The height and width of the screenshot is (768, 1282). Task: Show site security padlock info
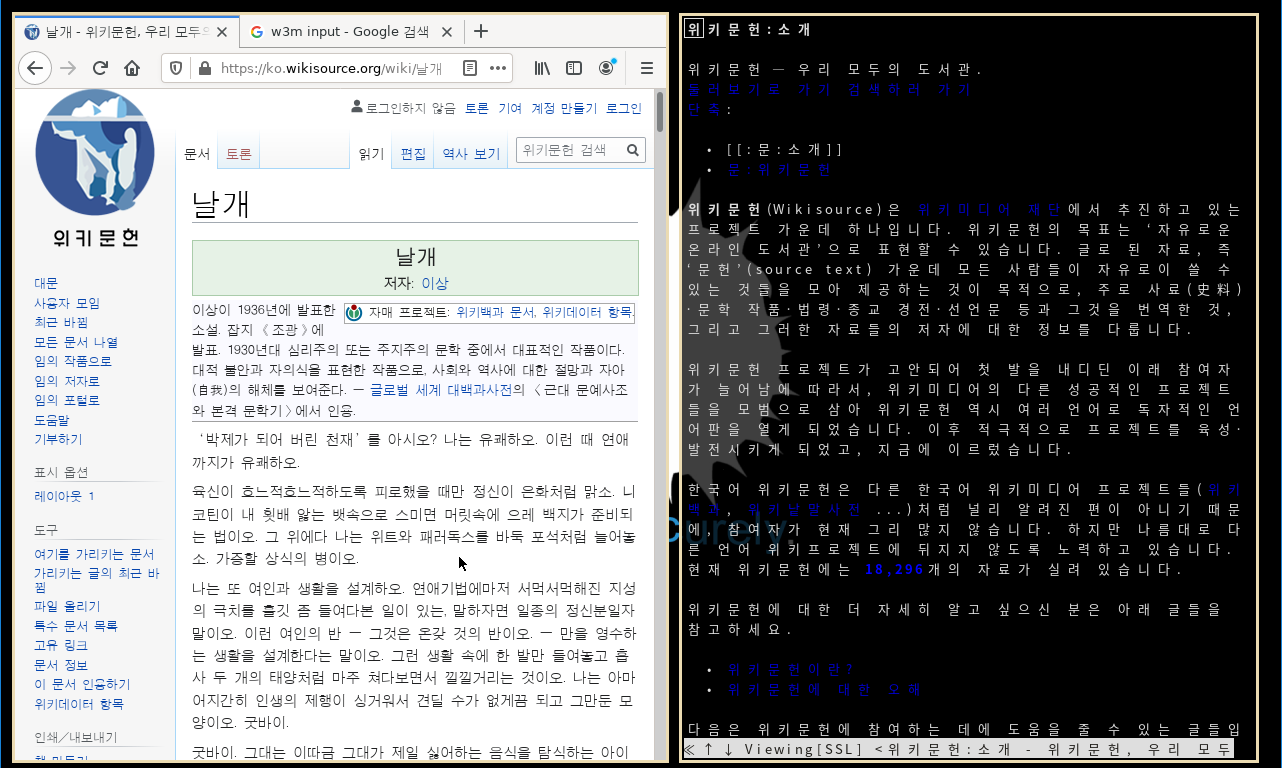(204, 68)
